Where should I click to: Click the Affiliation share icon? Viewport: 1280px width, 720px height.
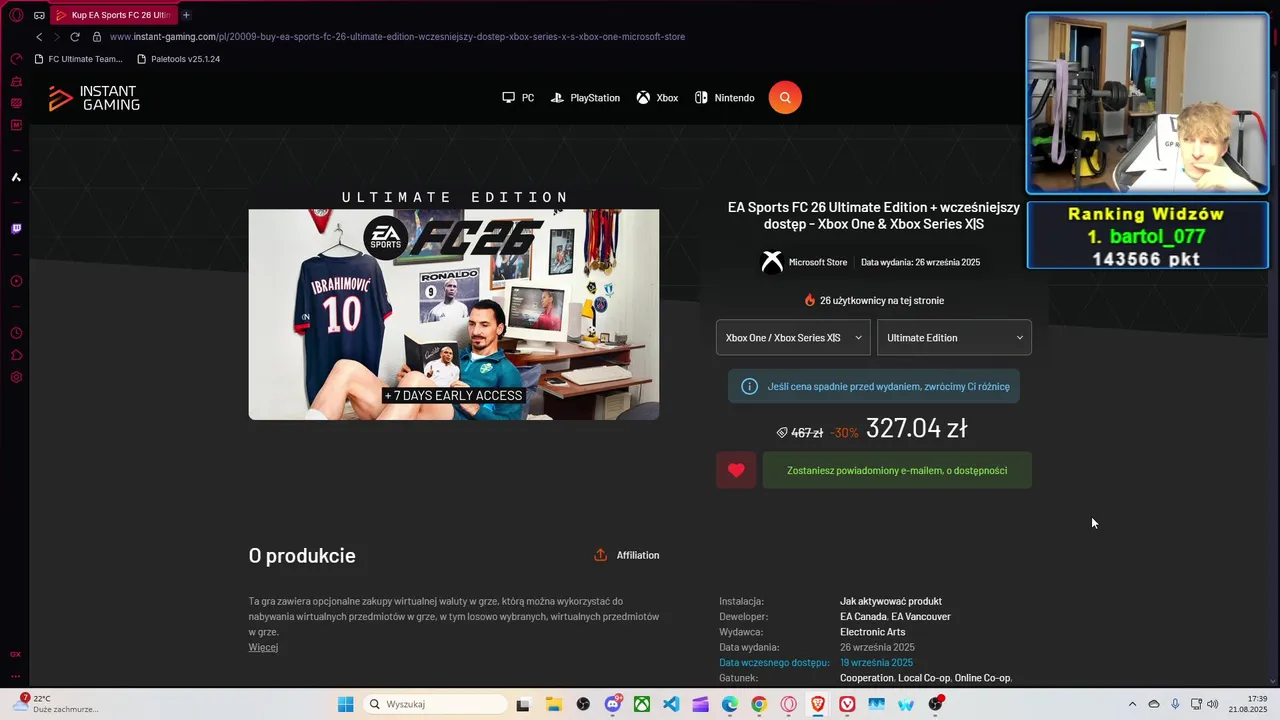click(600, 555)
